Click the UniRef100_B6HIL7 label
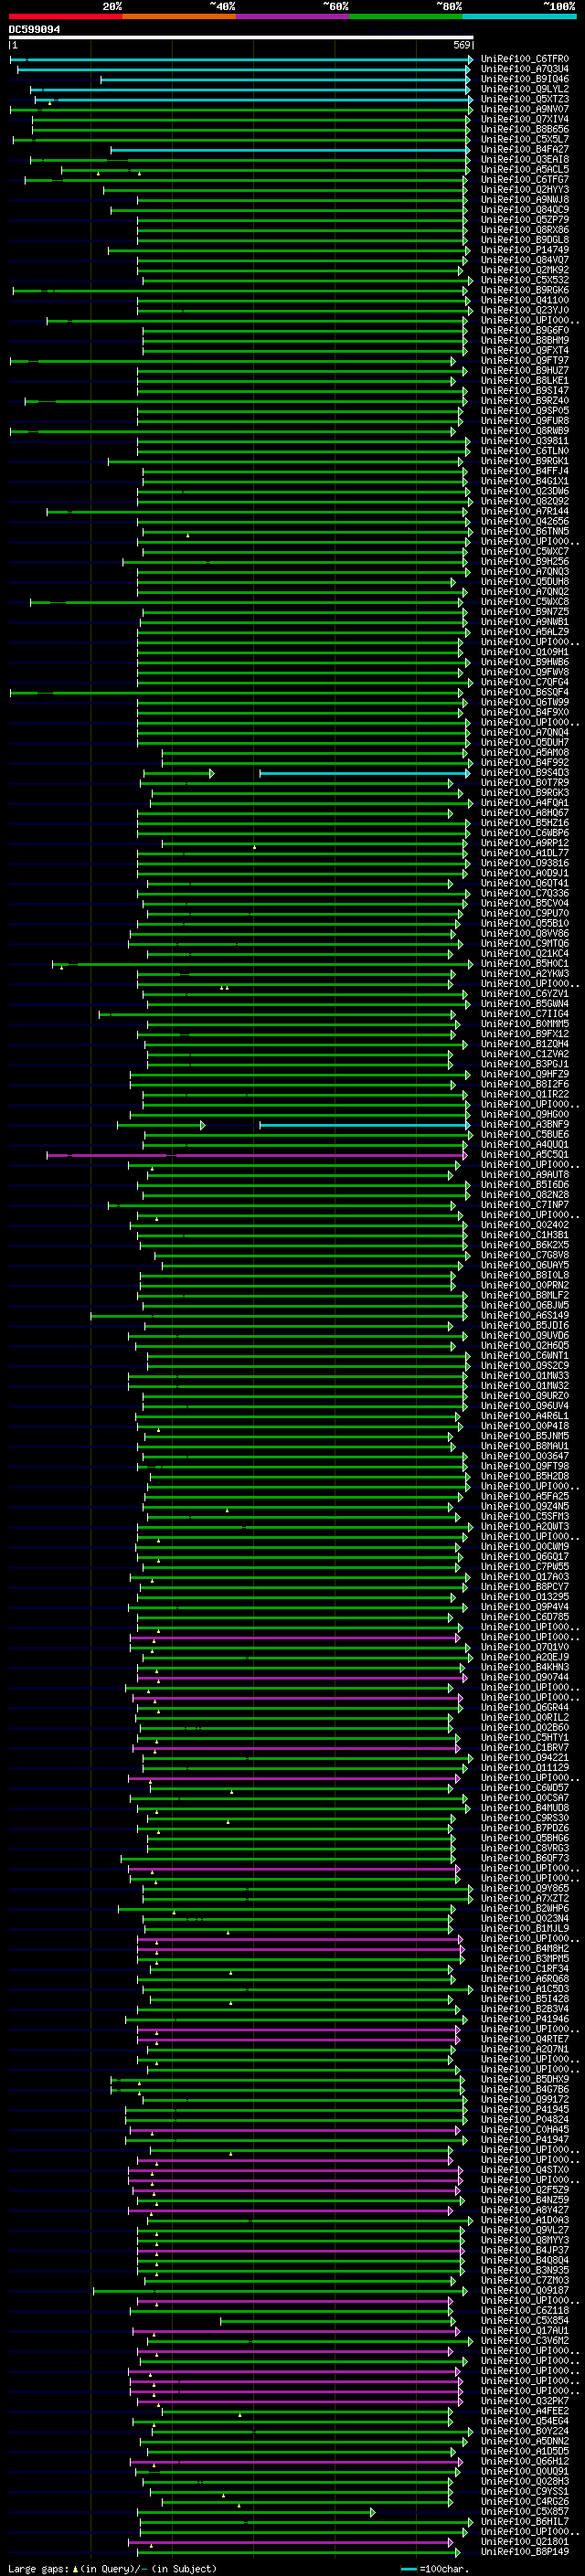 coord(524,2521)
